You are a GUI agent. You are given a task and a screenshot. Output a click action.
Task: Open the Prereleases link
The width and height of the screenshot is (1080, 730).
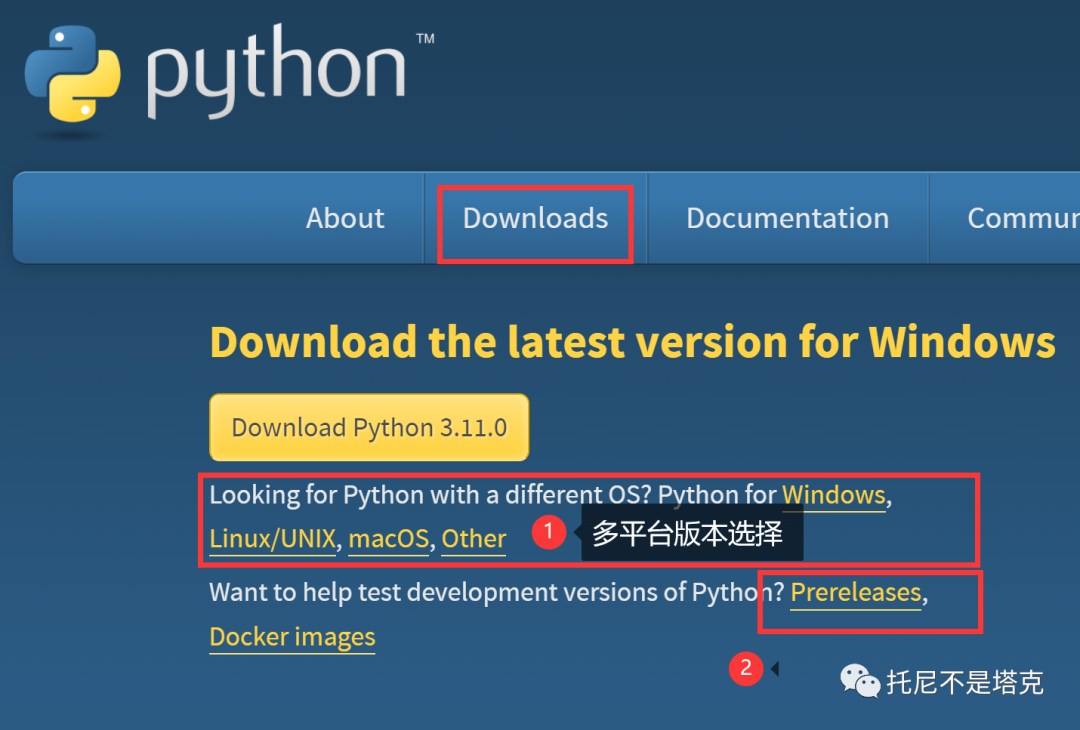tap(855, 592)
